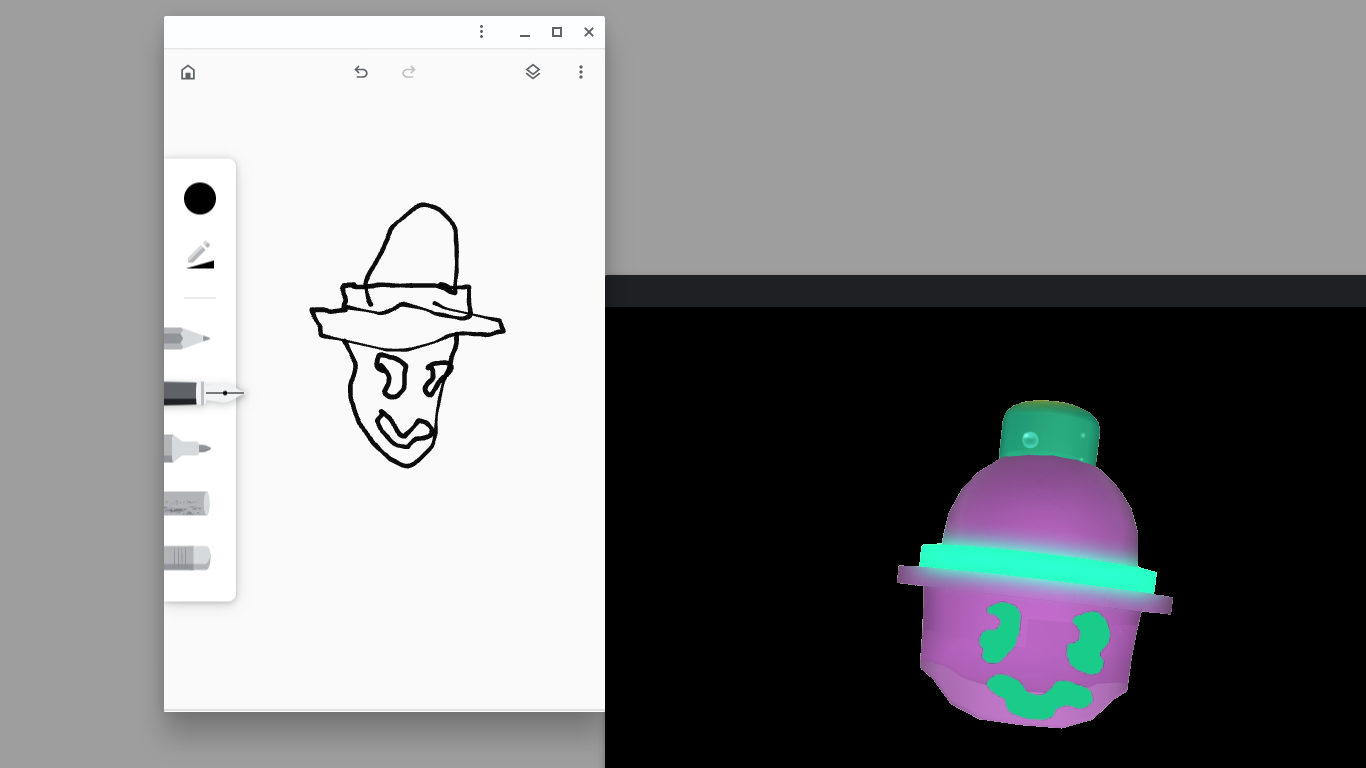Image resolution: width=1366 pixels, height=768 pixels.
Task: Pick the black color swatch
Action: coord(200,198)
